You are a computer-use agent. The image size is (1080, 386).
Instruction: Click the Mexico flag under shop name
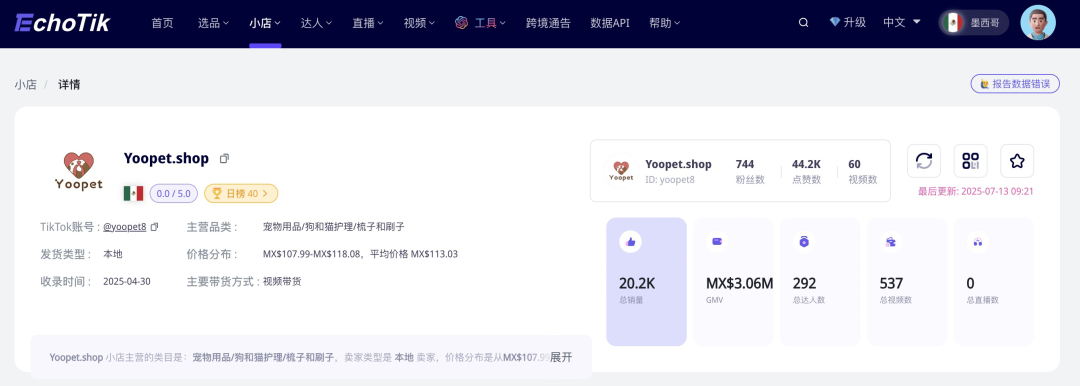click(133, 193)
